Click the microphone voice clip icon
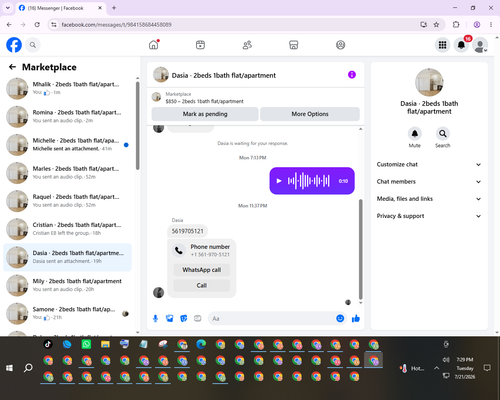Viewport: 500px width, 400px height. pos(155,318)
